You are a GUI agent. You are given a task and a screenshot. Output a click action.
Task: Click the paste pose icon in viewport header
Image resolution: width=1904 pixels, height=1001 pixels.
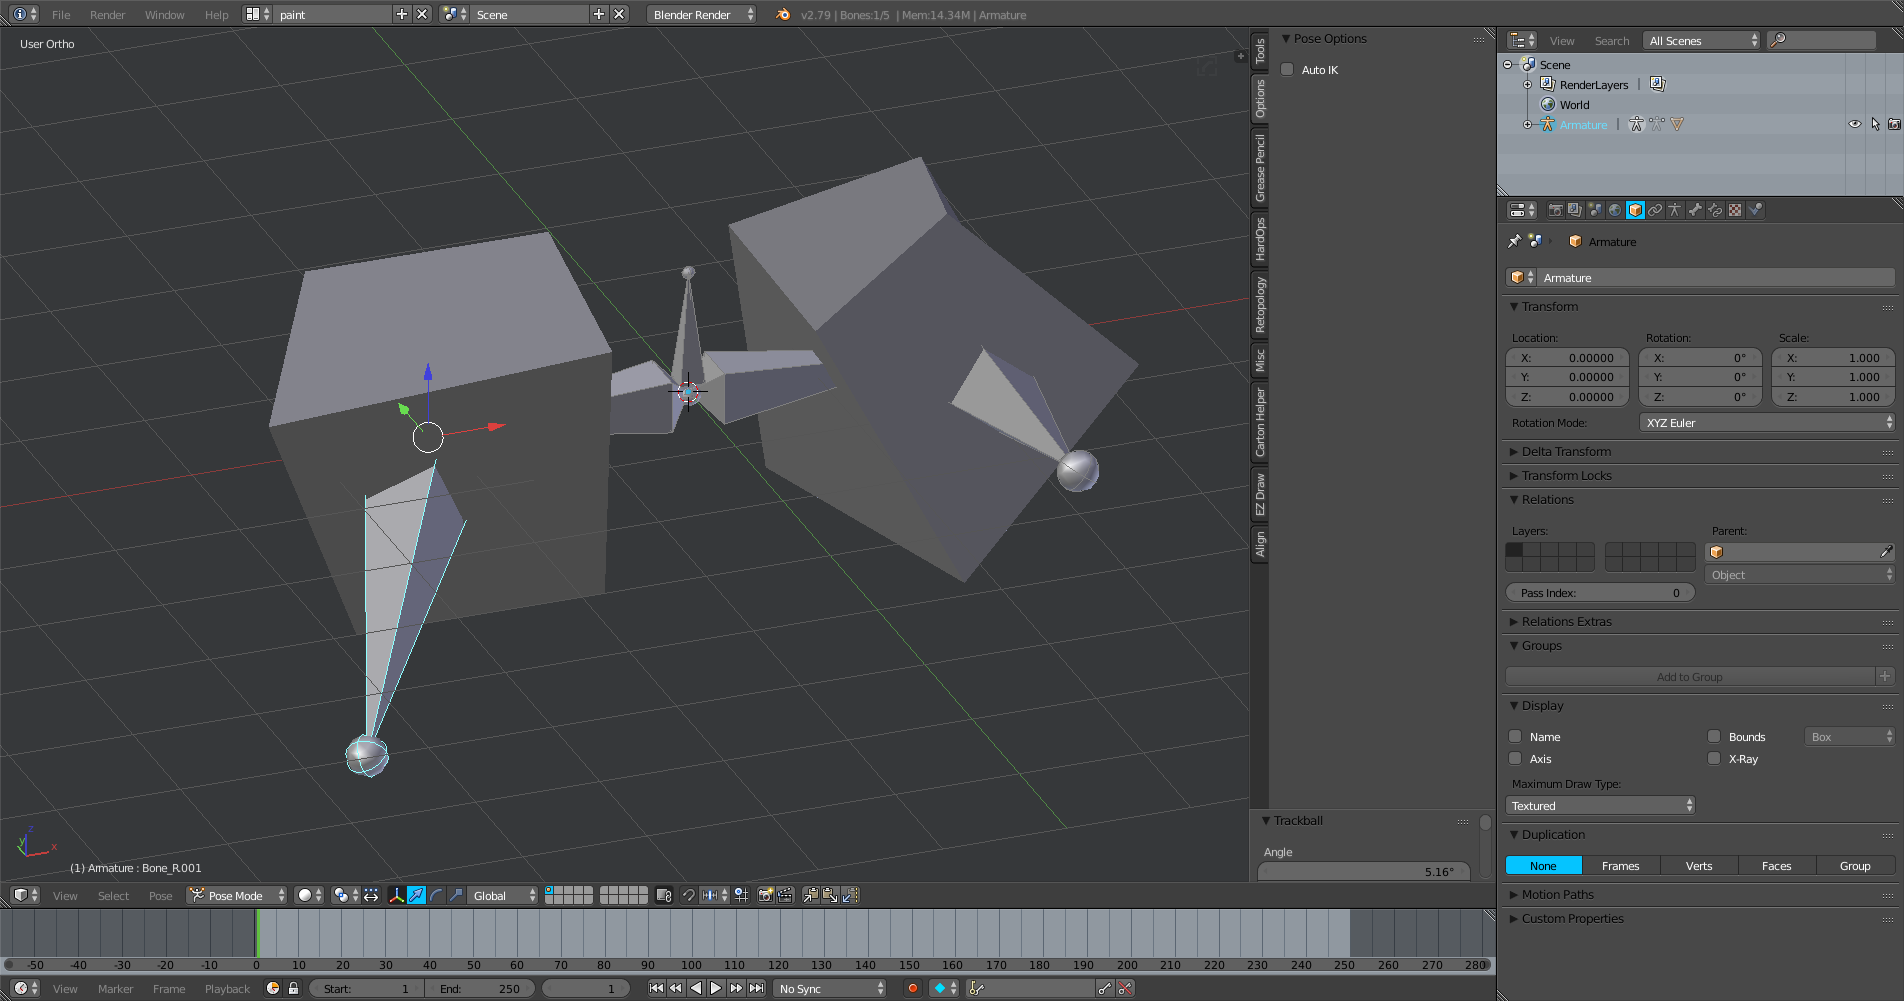click(830, 895)
